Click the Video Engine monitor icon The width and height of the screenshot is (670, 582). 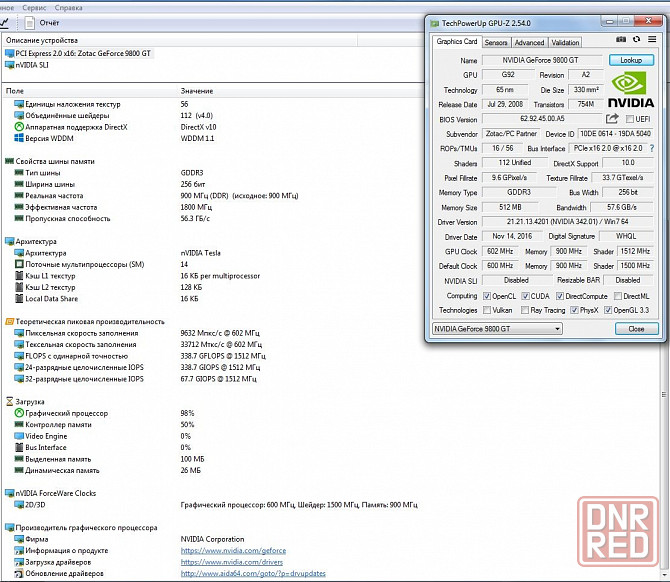pos(19,436)
